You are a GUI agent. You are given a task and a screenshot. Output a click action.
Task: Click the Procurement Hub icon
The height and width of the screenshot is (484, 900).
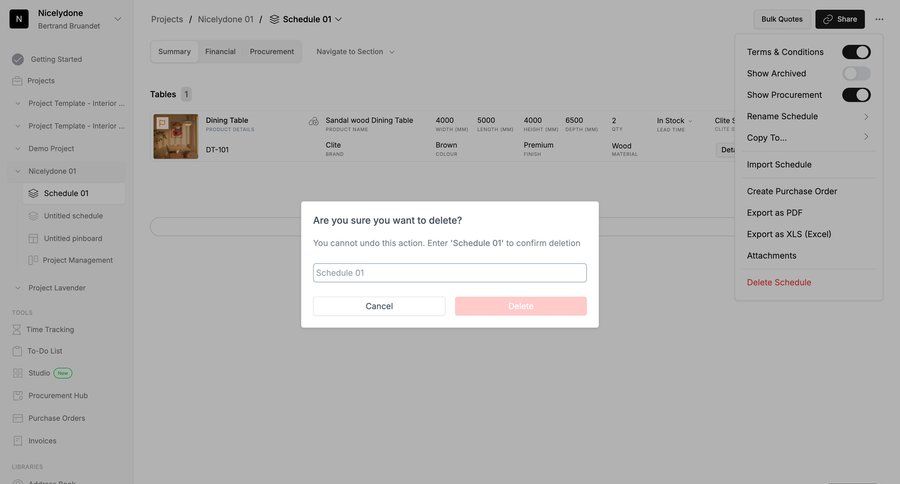tap(18, 396)
